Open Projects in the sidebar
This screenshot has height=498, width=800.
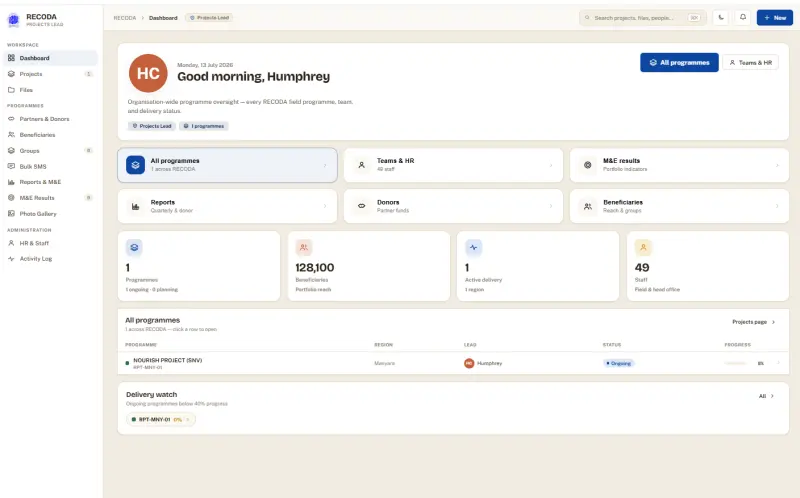pos(50,74)
